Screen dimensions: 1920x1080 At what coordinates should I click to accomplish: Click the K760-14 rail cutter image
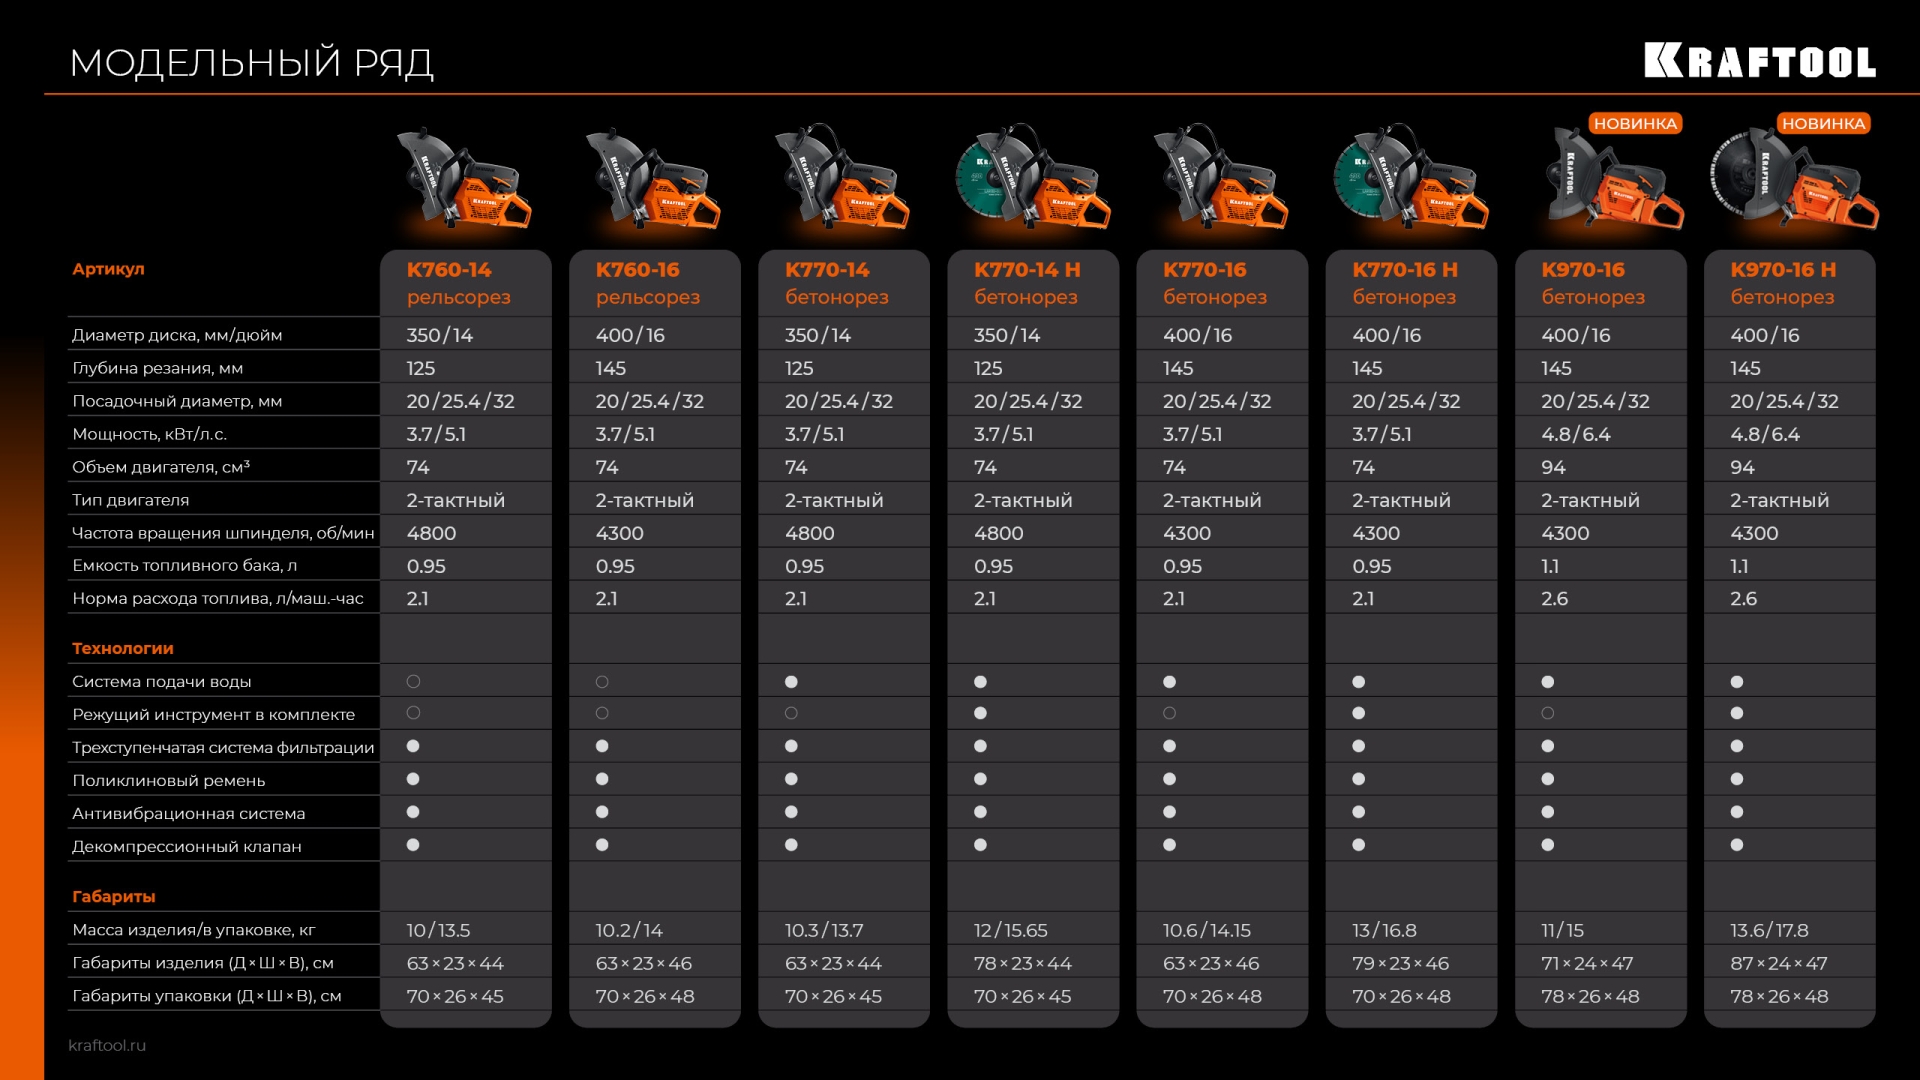click(x=465, y=182)
